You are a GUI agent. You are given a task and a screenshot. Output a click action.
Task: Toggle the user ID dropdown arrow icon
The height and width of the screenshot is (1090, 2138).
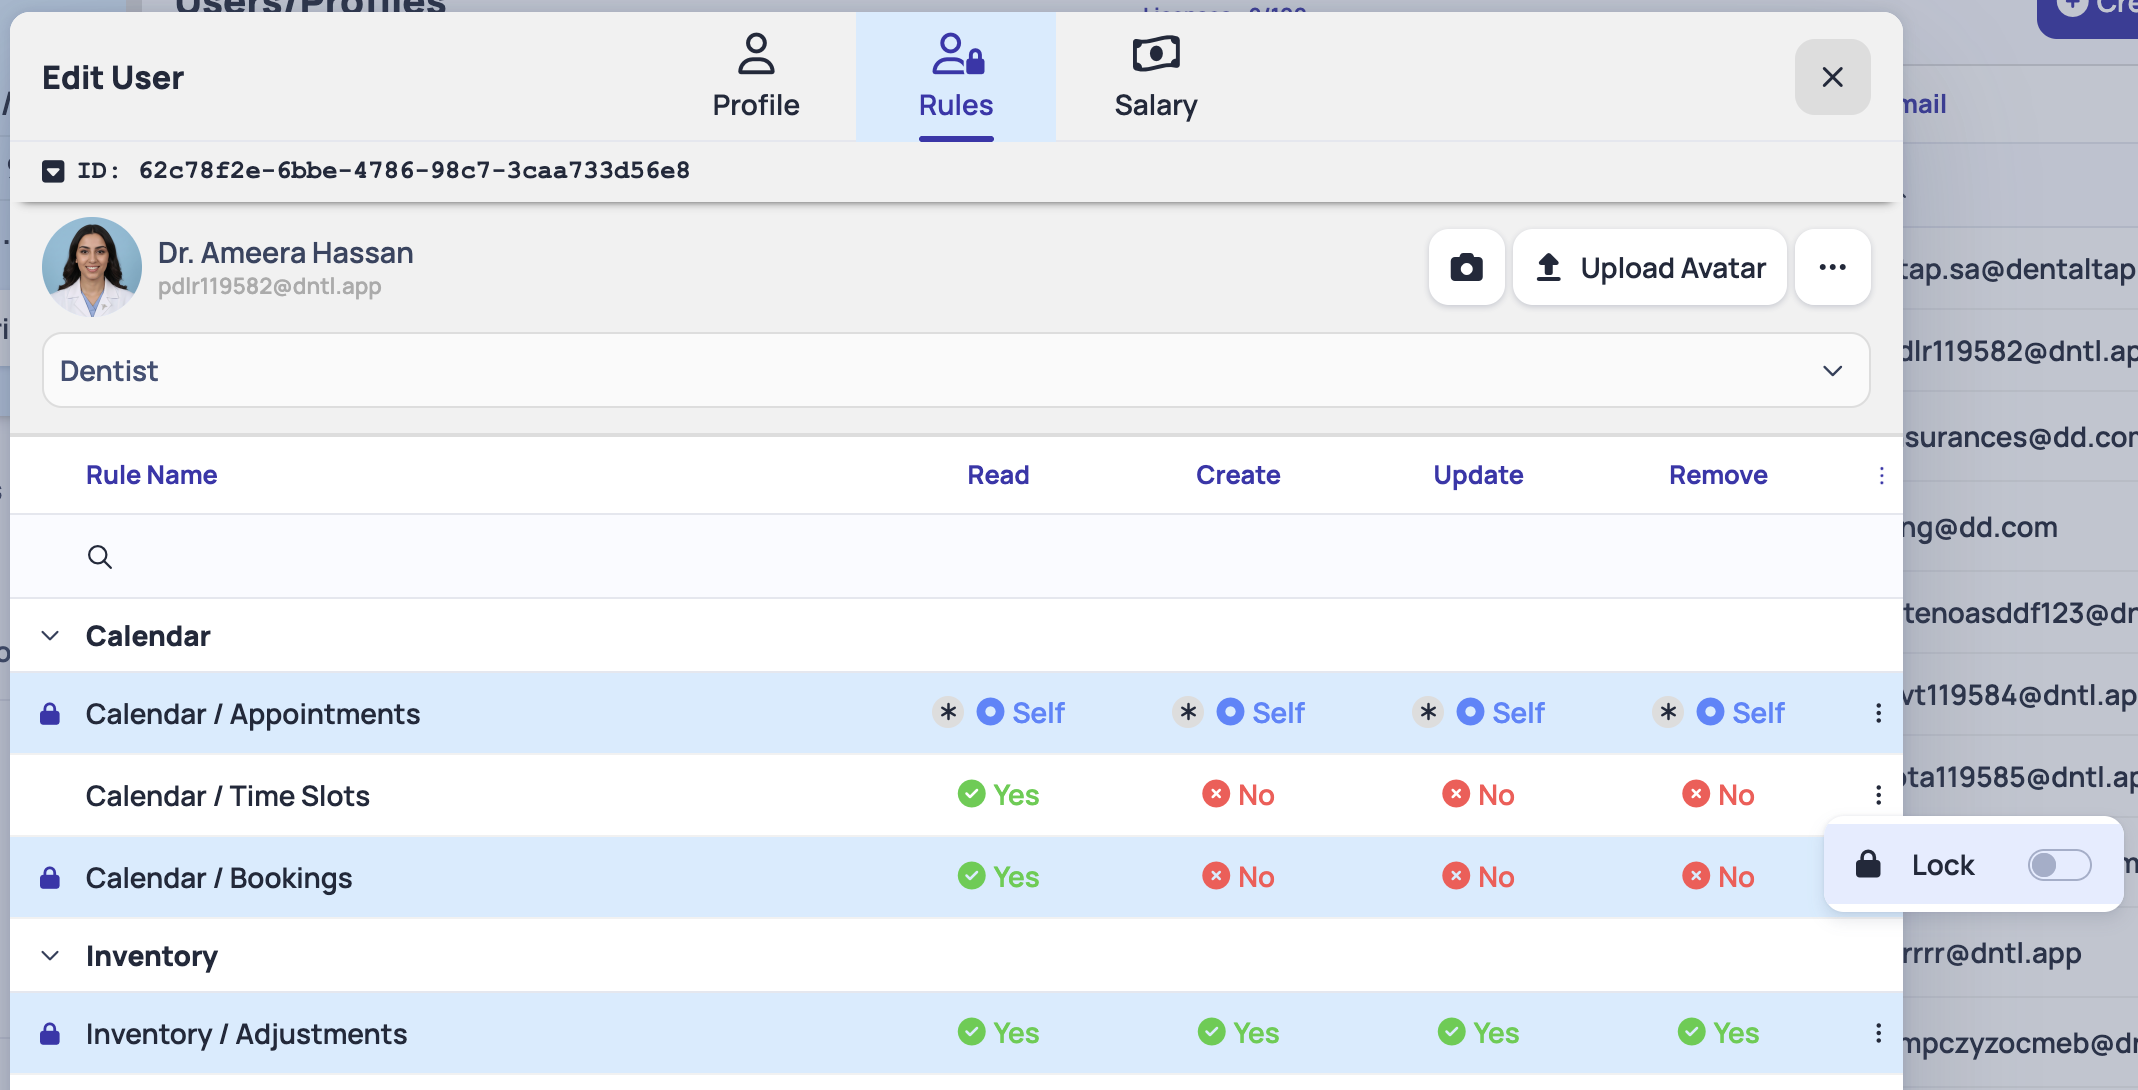tap(53, 171)
